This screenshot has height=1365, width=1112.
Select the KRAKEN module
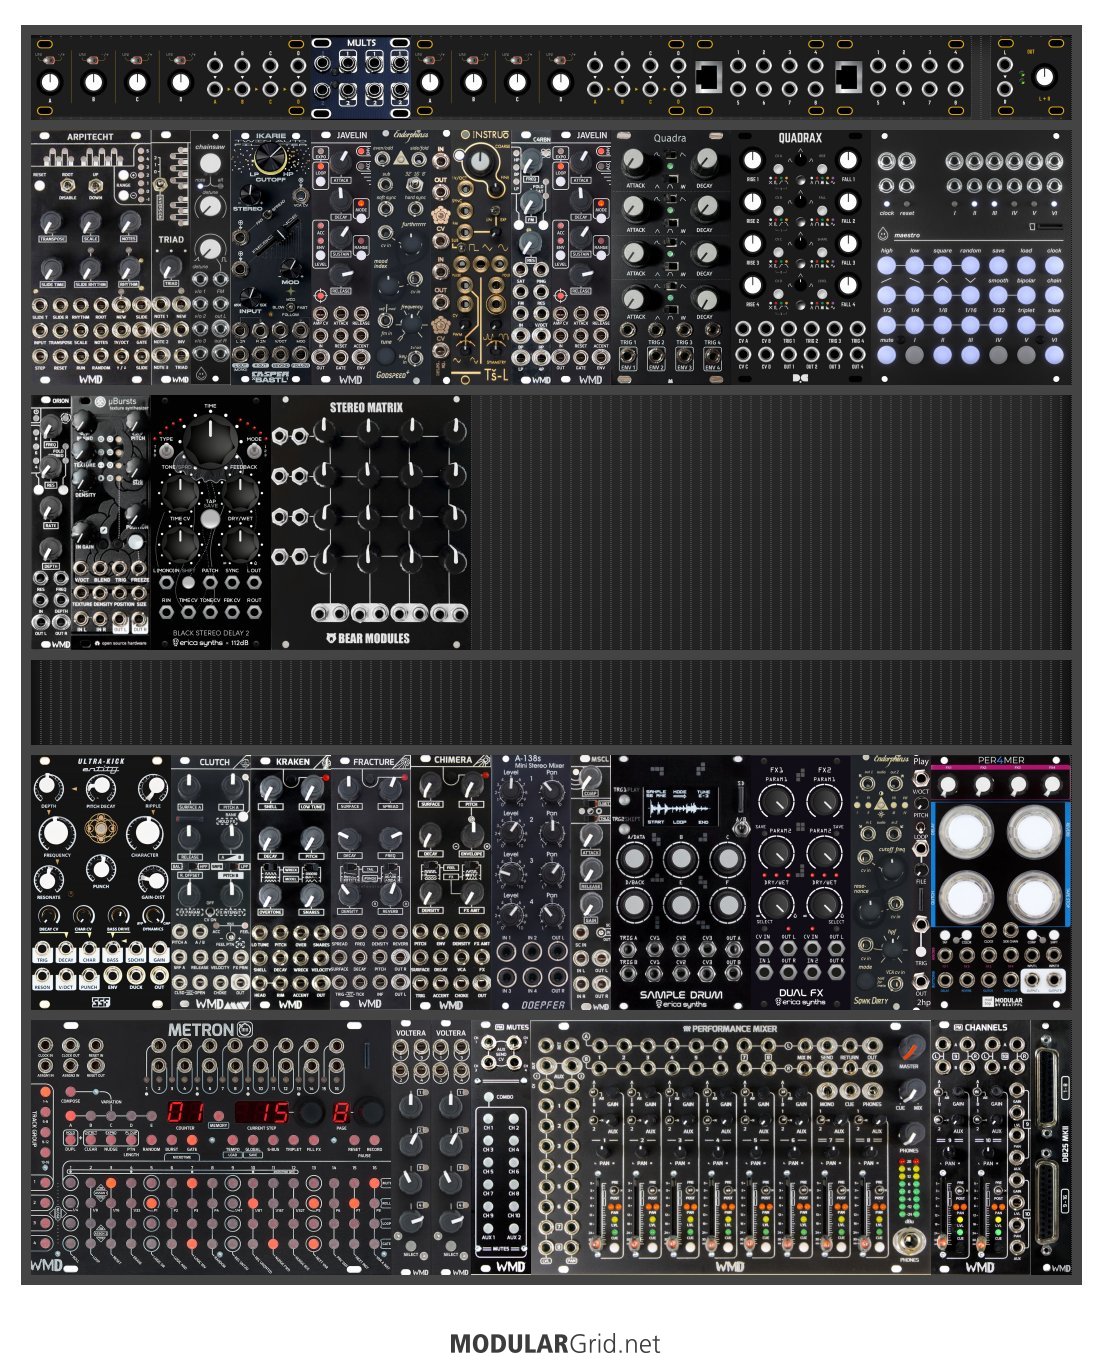click(x=291, y=882)
